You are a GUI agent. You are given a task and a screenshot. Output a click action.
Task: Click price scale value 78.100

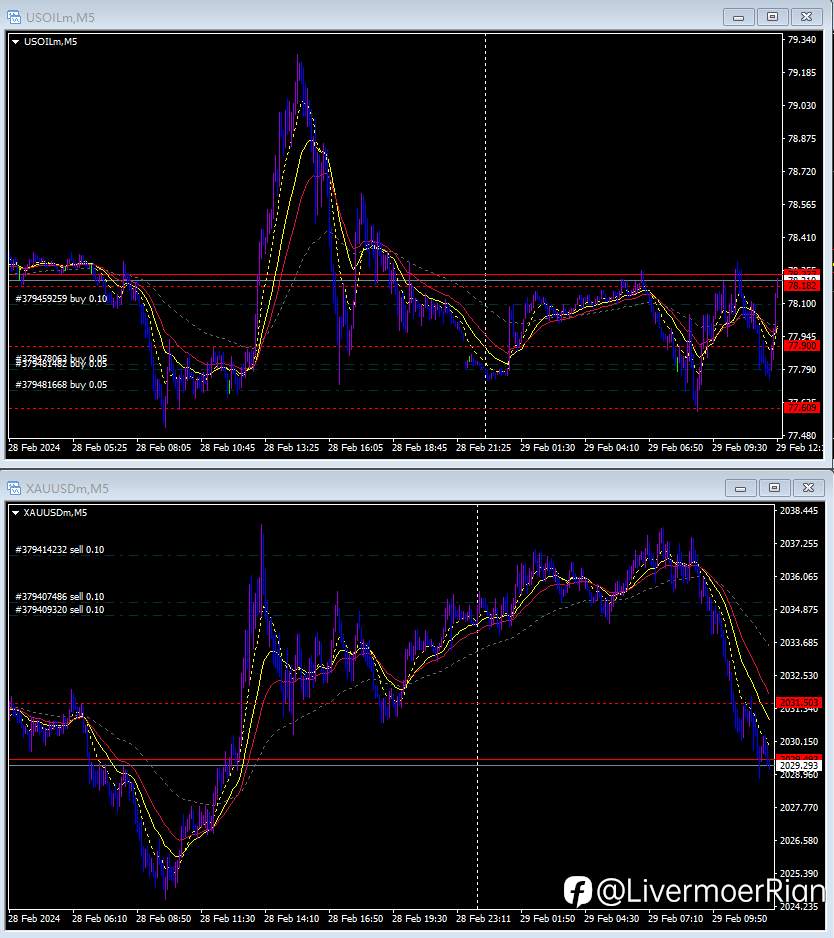(802, 304)
